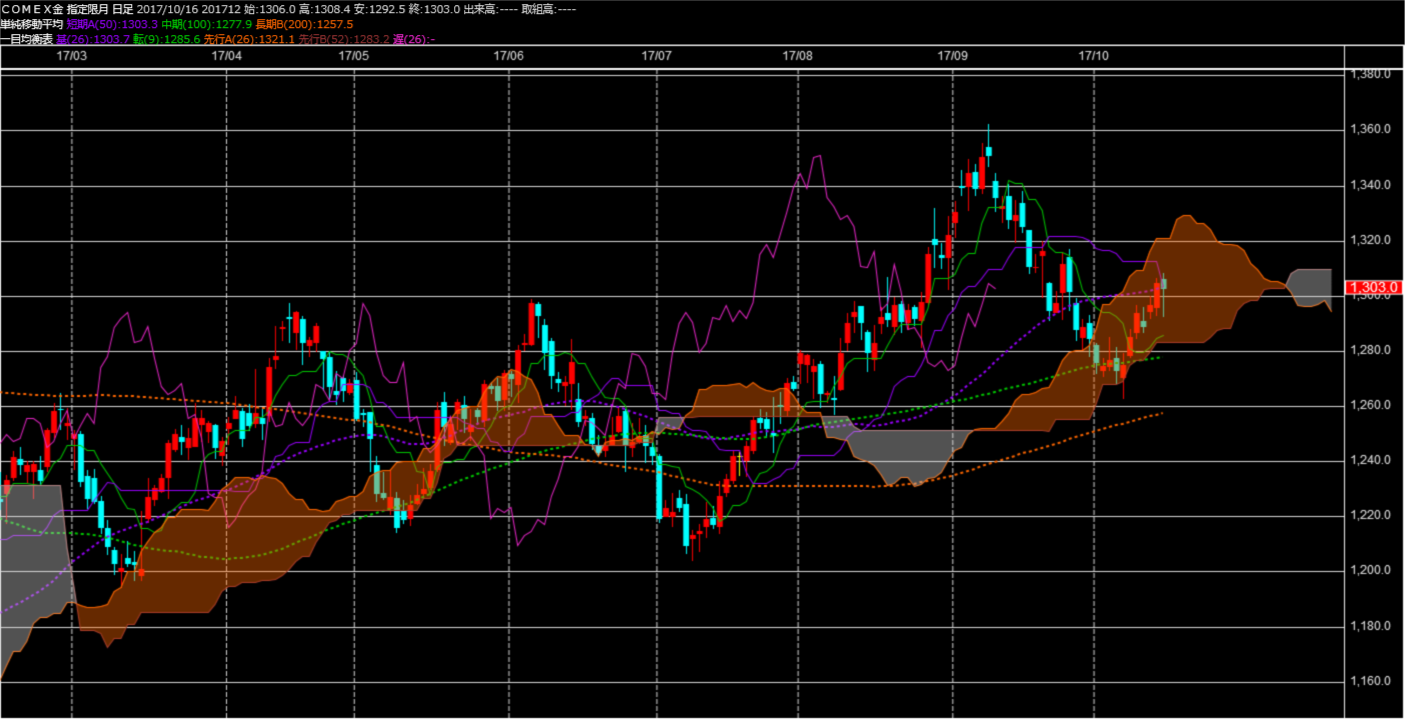Click the contract month 201712
This screenshot has width=1405, height=719.
coord(221,8)
